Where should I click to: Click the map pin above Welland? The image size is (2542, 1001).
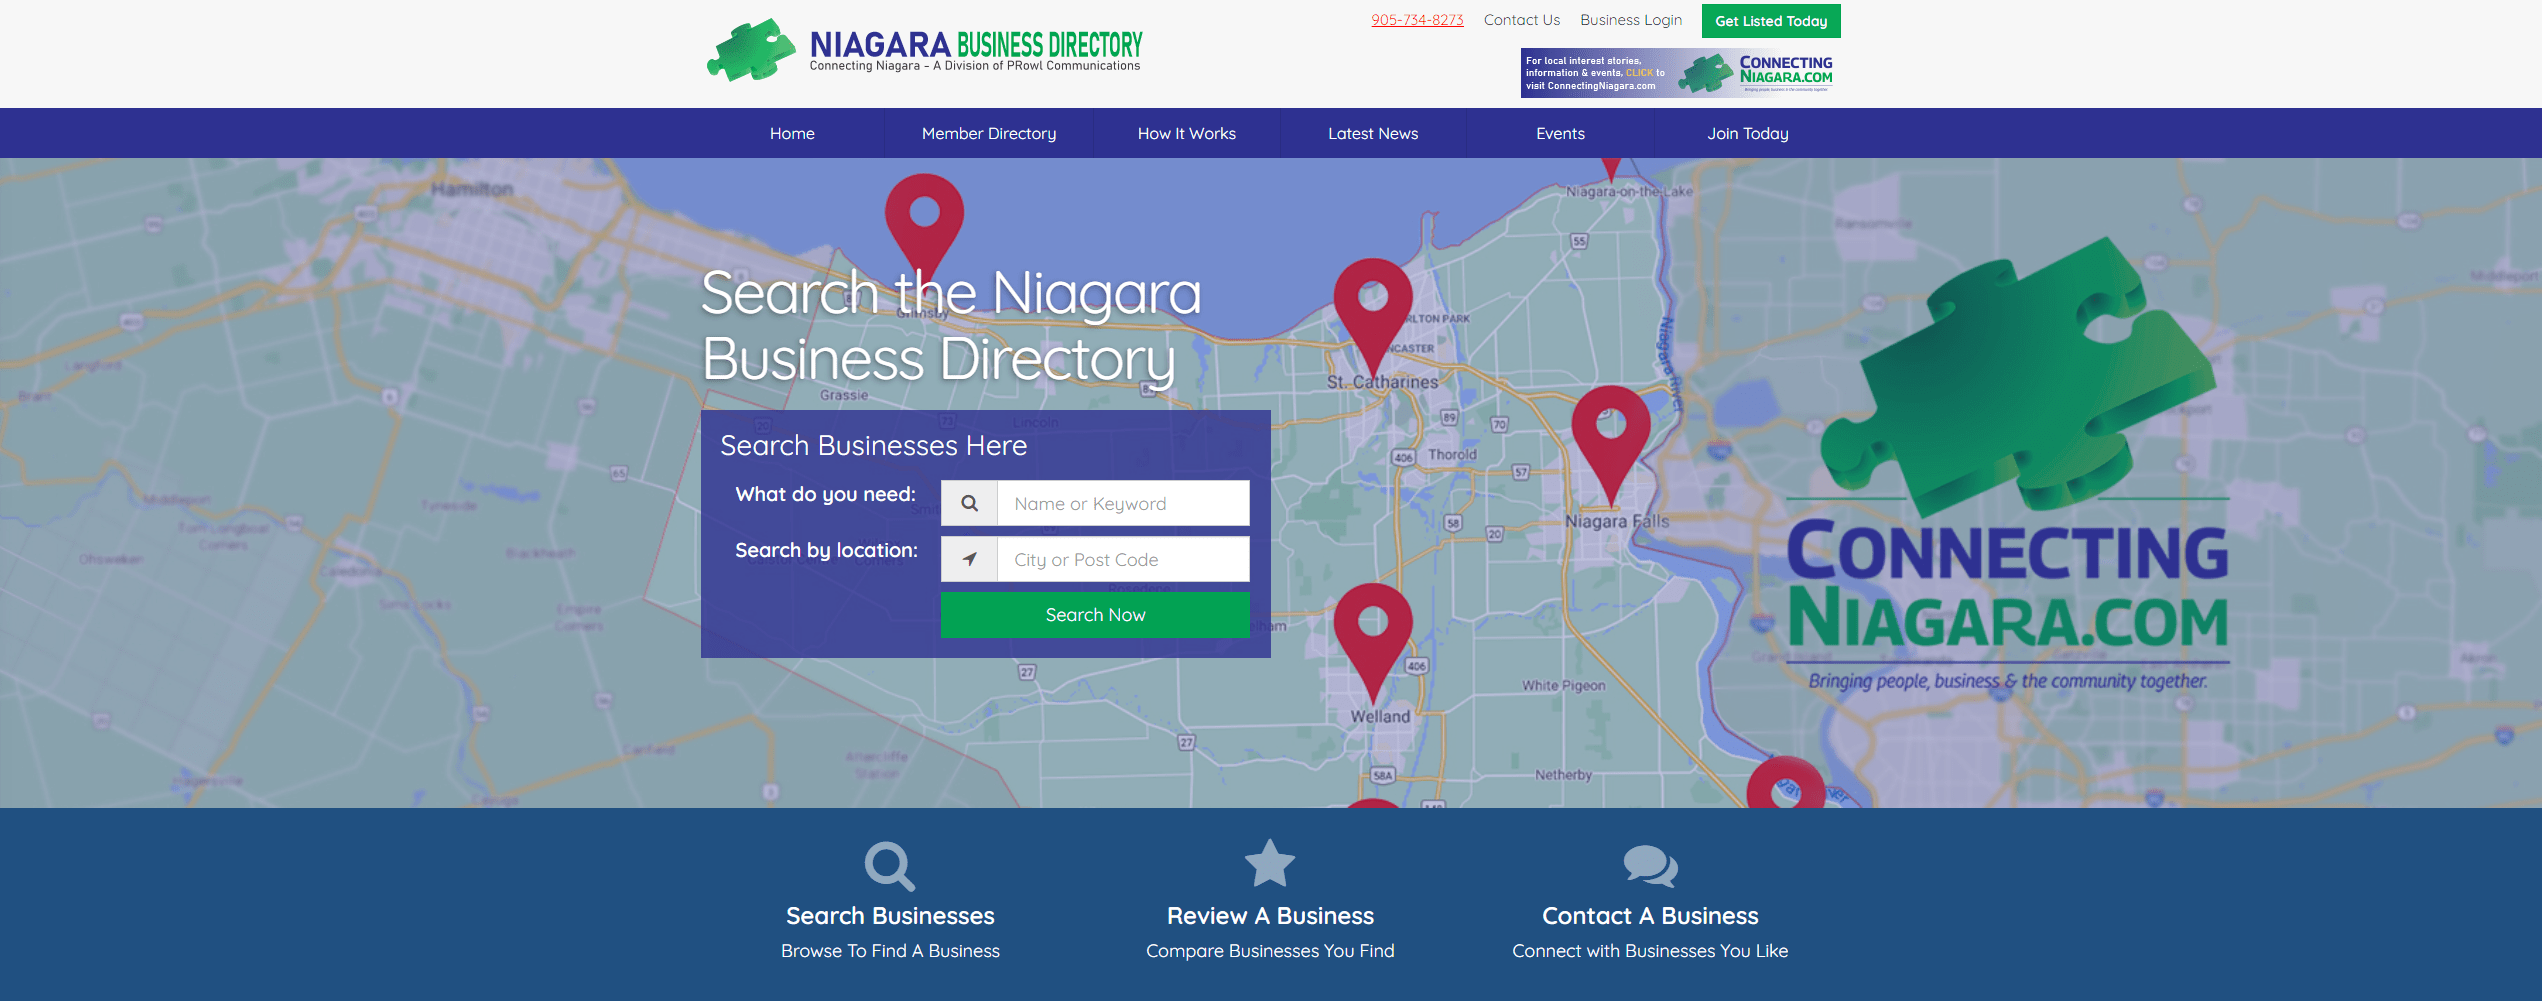pyautogui.click(x=1373, y=643)
